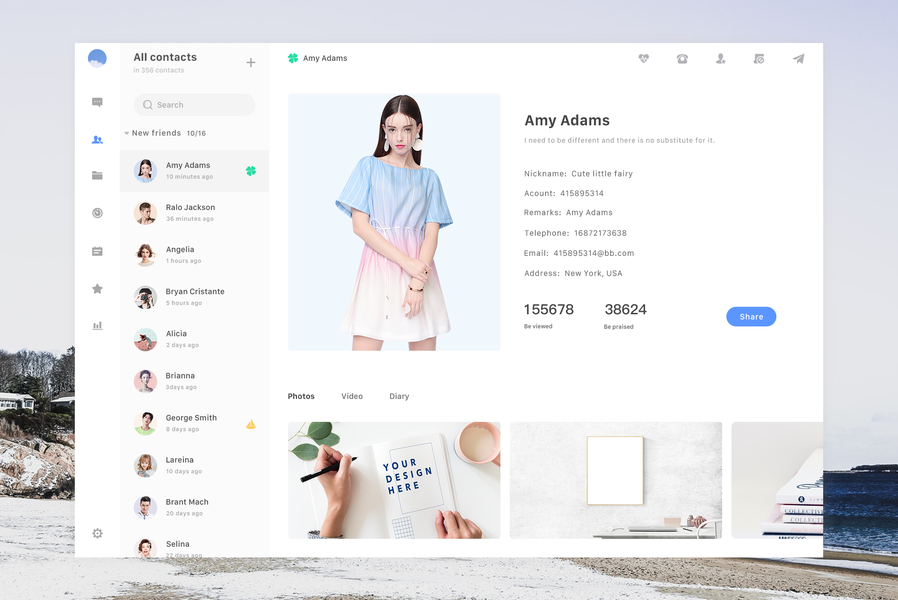
Task: Click the Remarks value Amy Adams
Action: coord(589,212)
